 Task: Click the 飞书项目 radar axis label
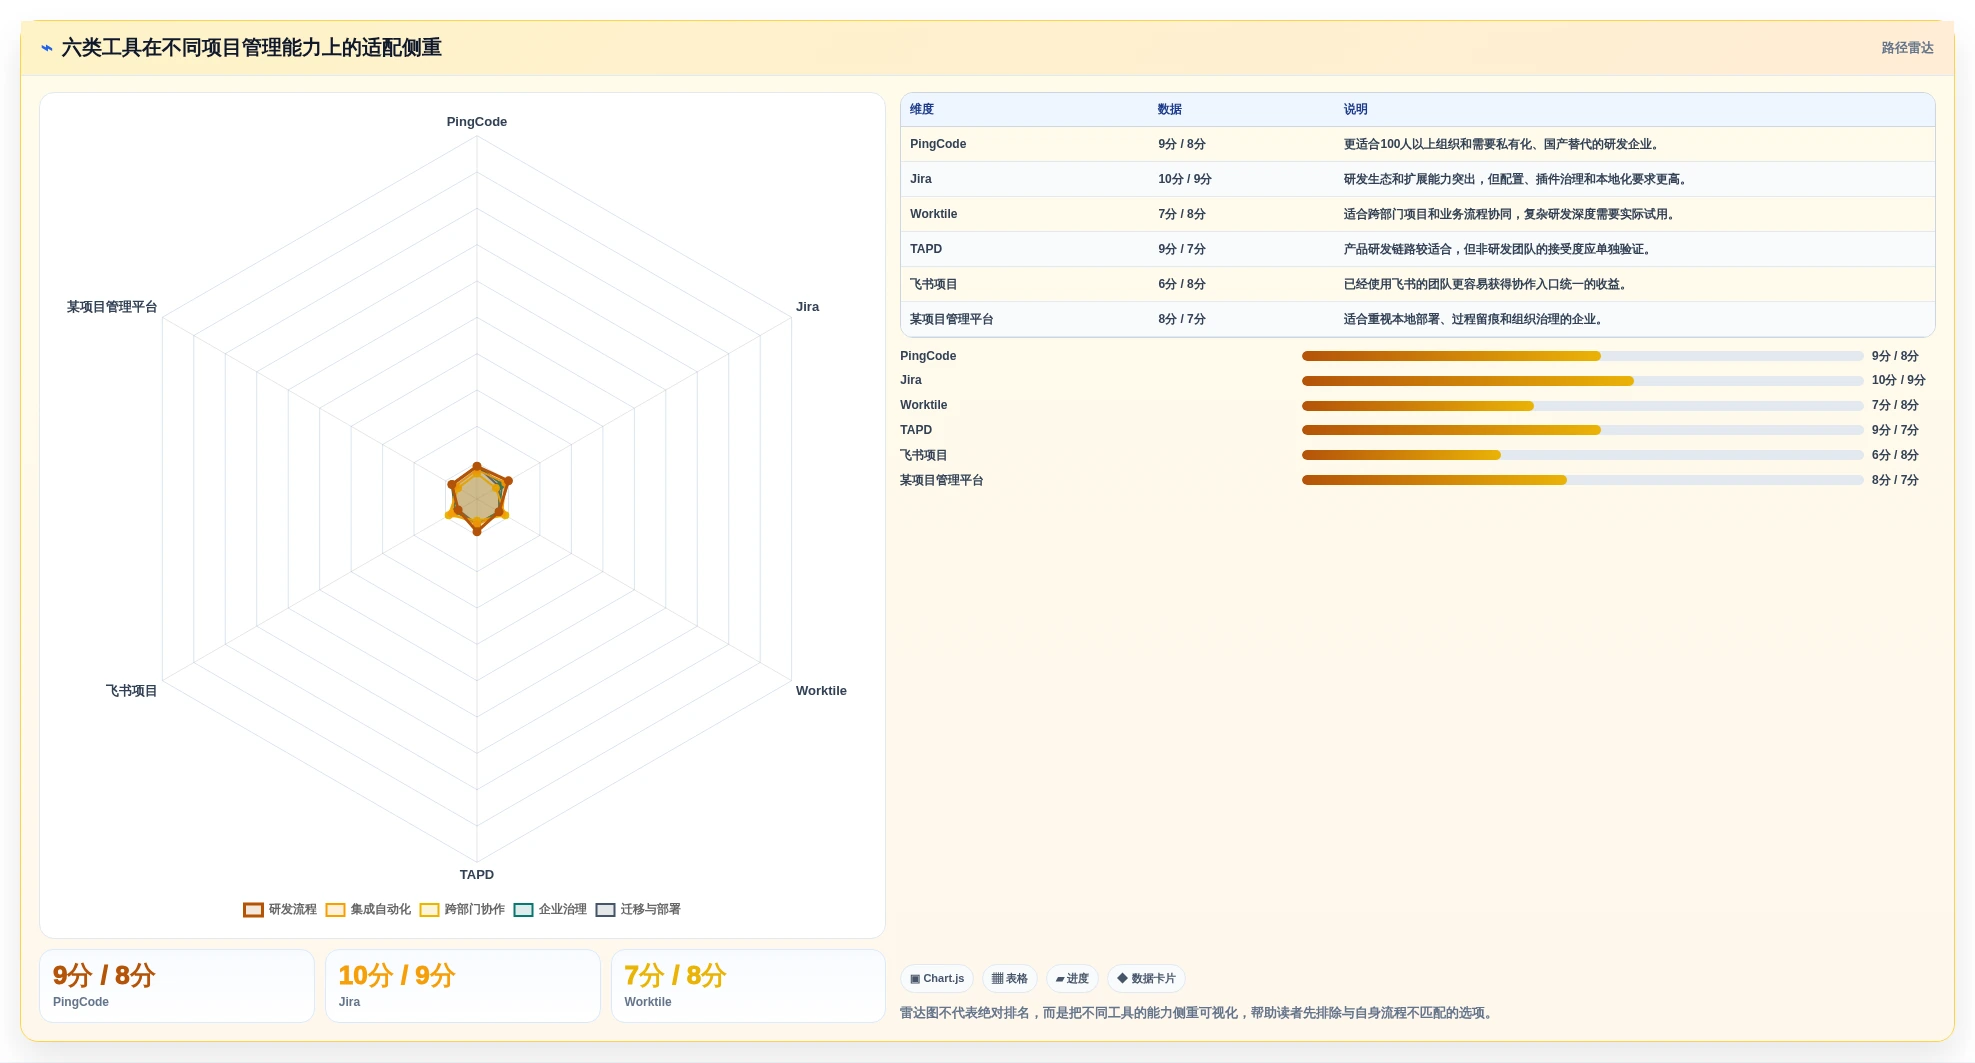[x=132, y=691]
